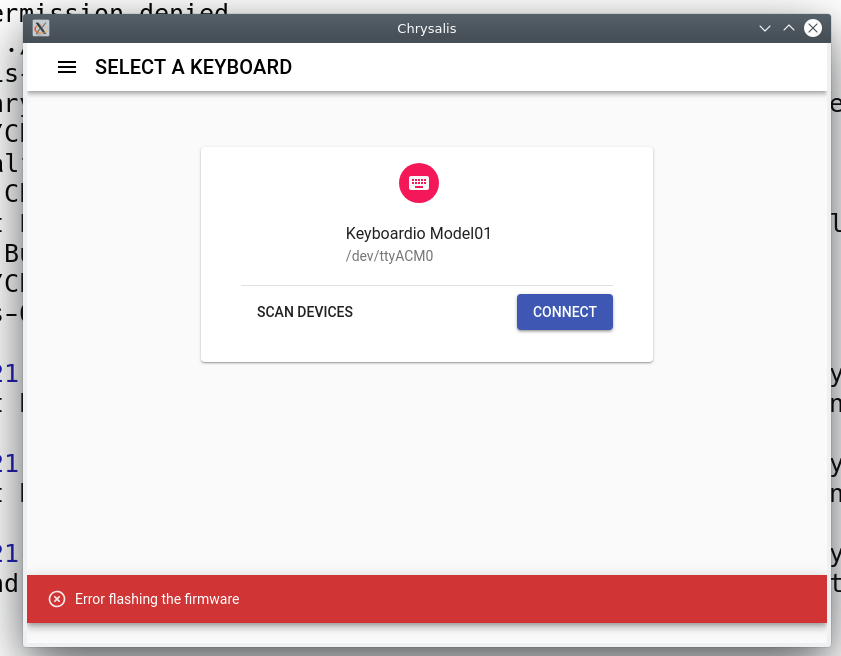This screenshot has height=656, width=841.
Task: Minimize the Chrysalis window
Action: pyautogui.click(x=765, y=28)
